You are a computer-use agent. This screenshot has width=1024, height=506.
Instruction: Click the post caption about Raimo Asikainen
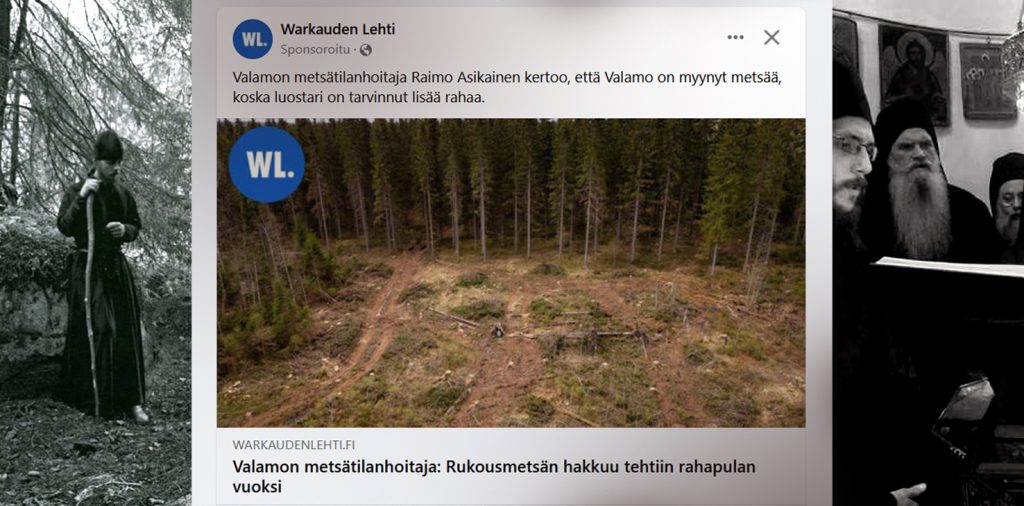pos(507,87)
